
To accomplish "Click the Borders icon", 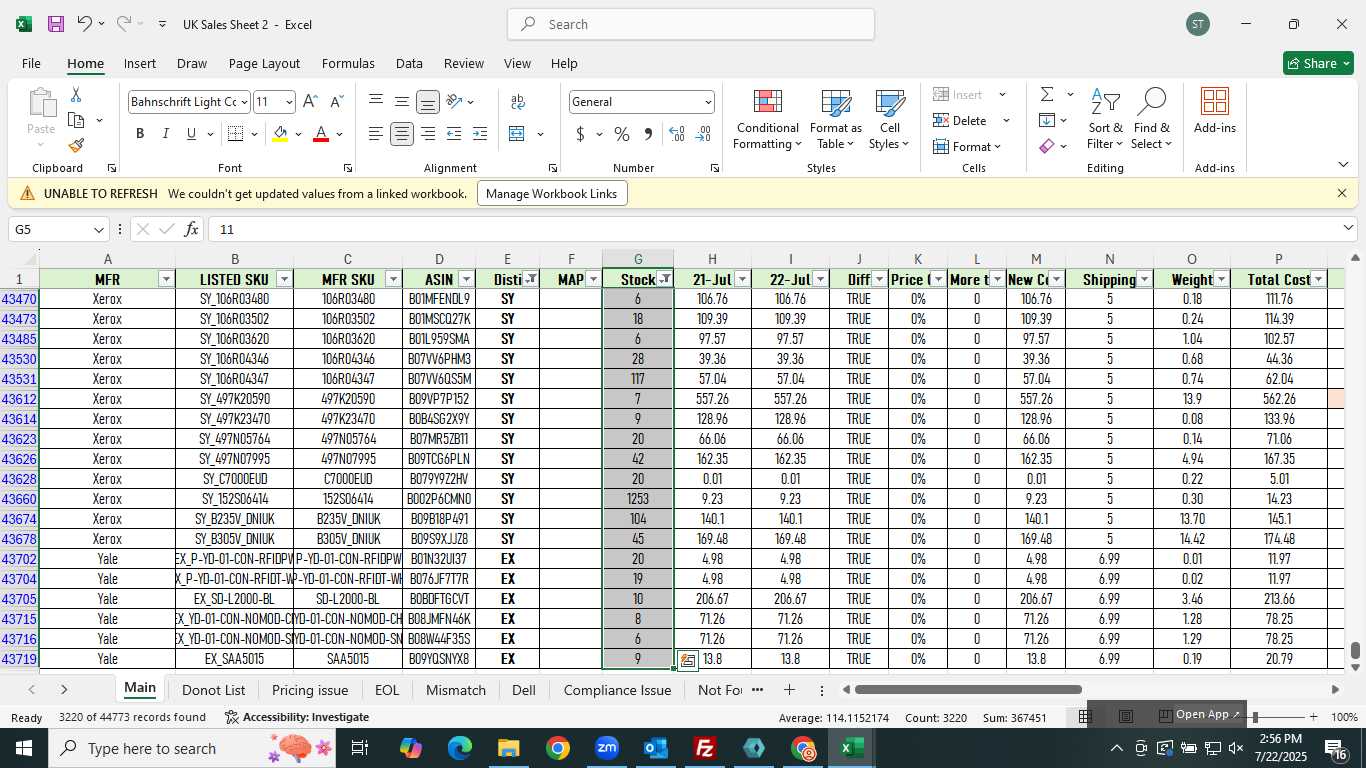I will pos(235,134).
